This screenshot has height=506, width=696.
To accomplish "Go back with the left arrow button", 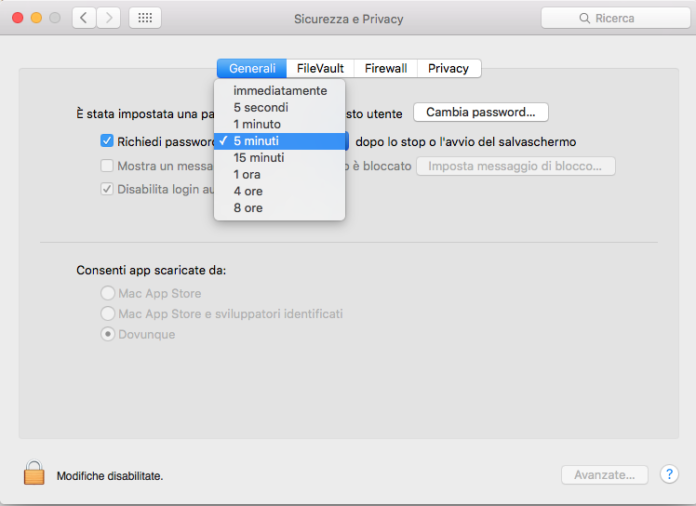I will [x=84, y=18].
